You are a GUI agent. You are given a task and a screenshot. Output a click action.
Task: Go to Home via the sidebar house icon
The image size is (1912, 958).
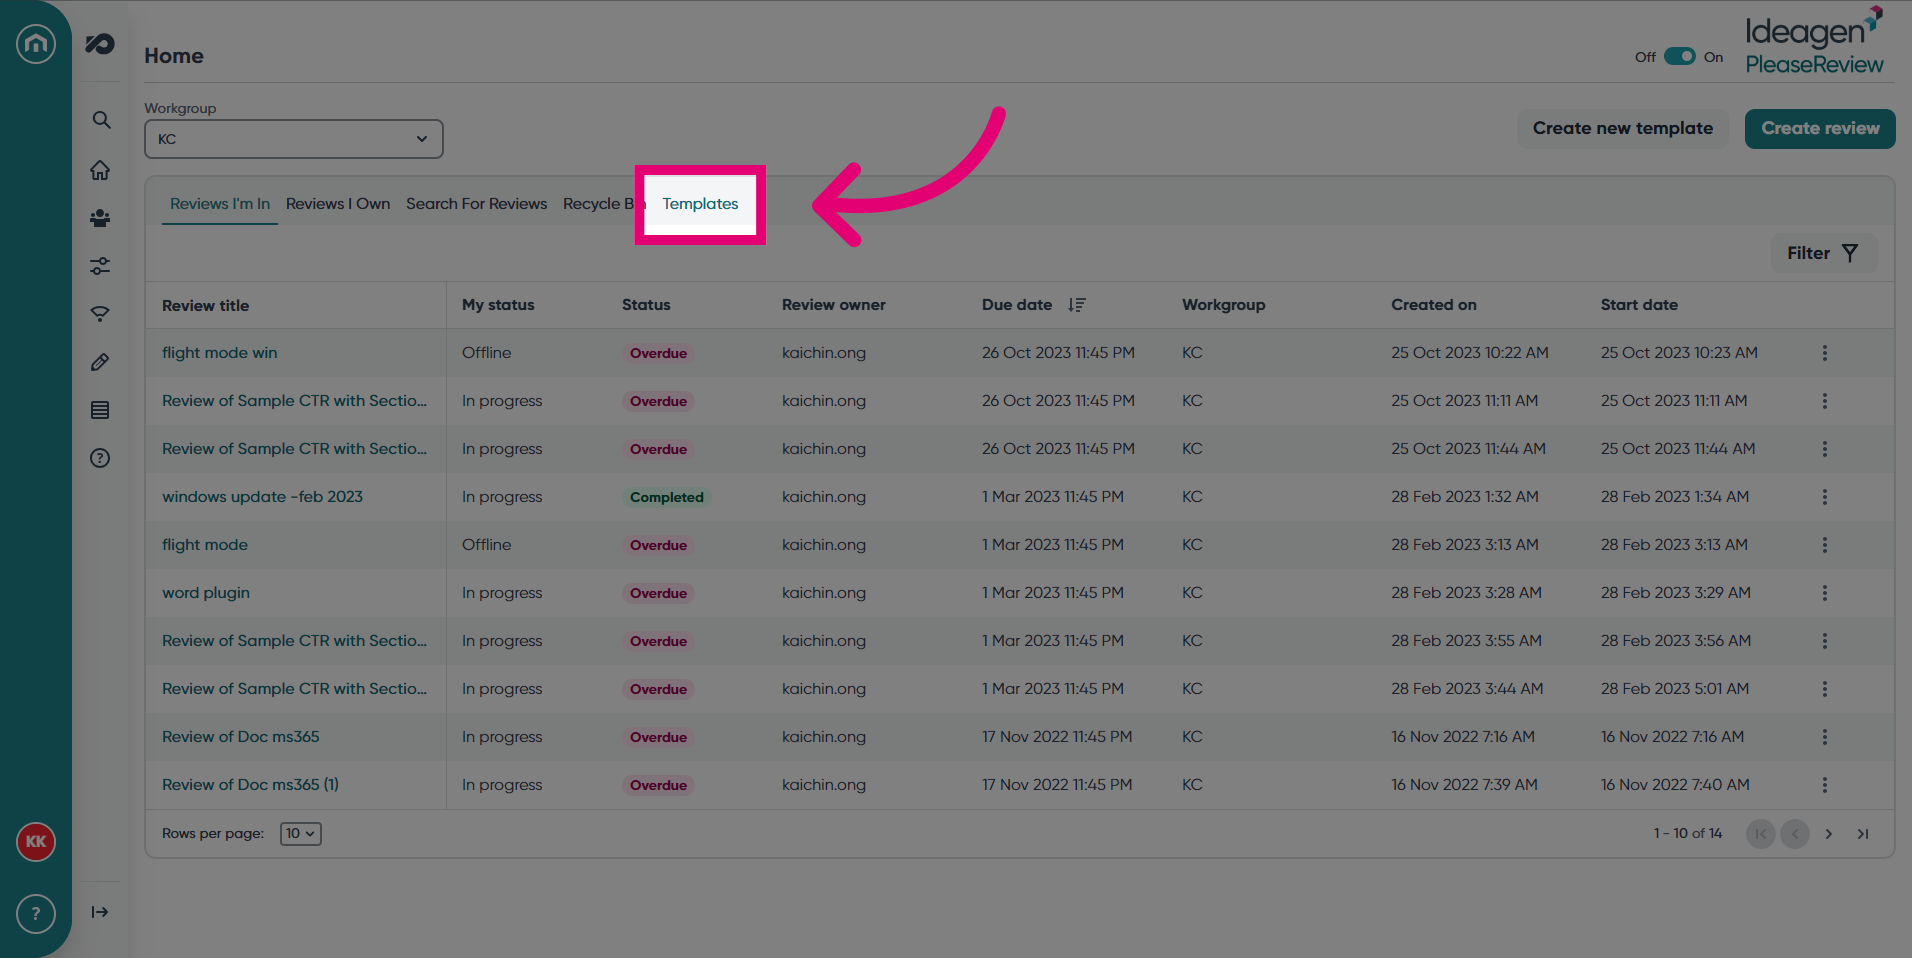pos(100,170)
